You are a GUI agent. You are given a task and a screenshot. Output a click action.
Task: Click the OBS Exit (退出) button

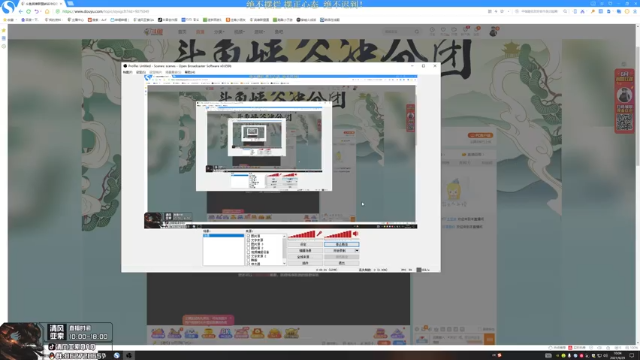click(342, 263)
